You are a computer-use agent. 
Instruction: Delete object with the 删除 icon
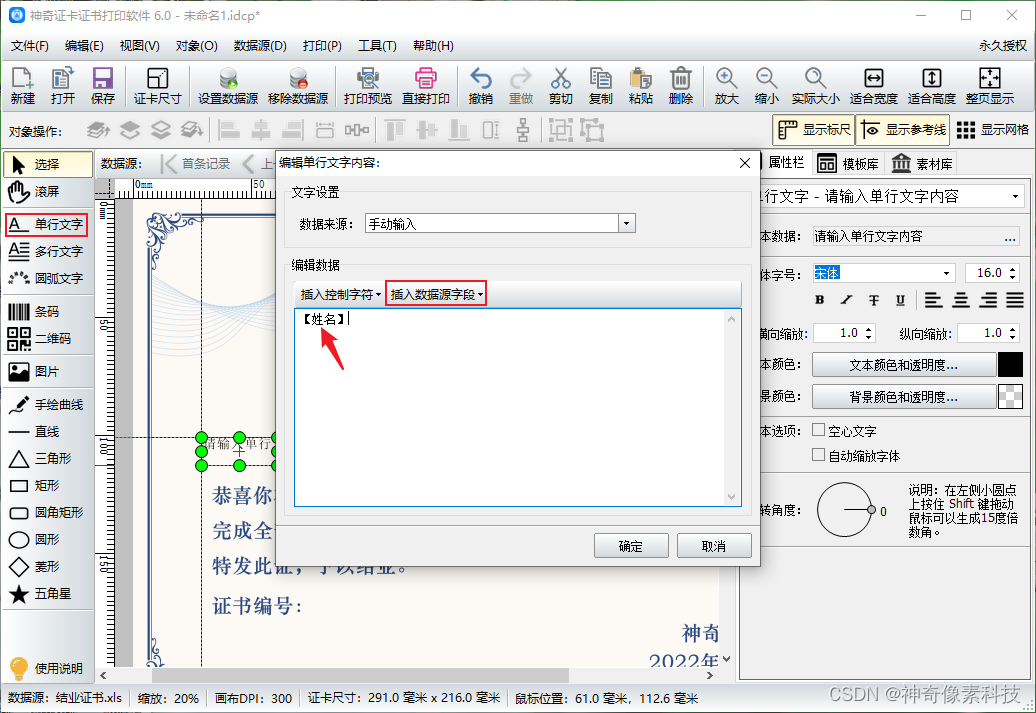(681, 86)
